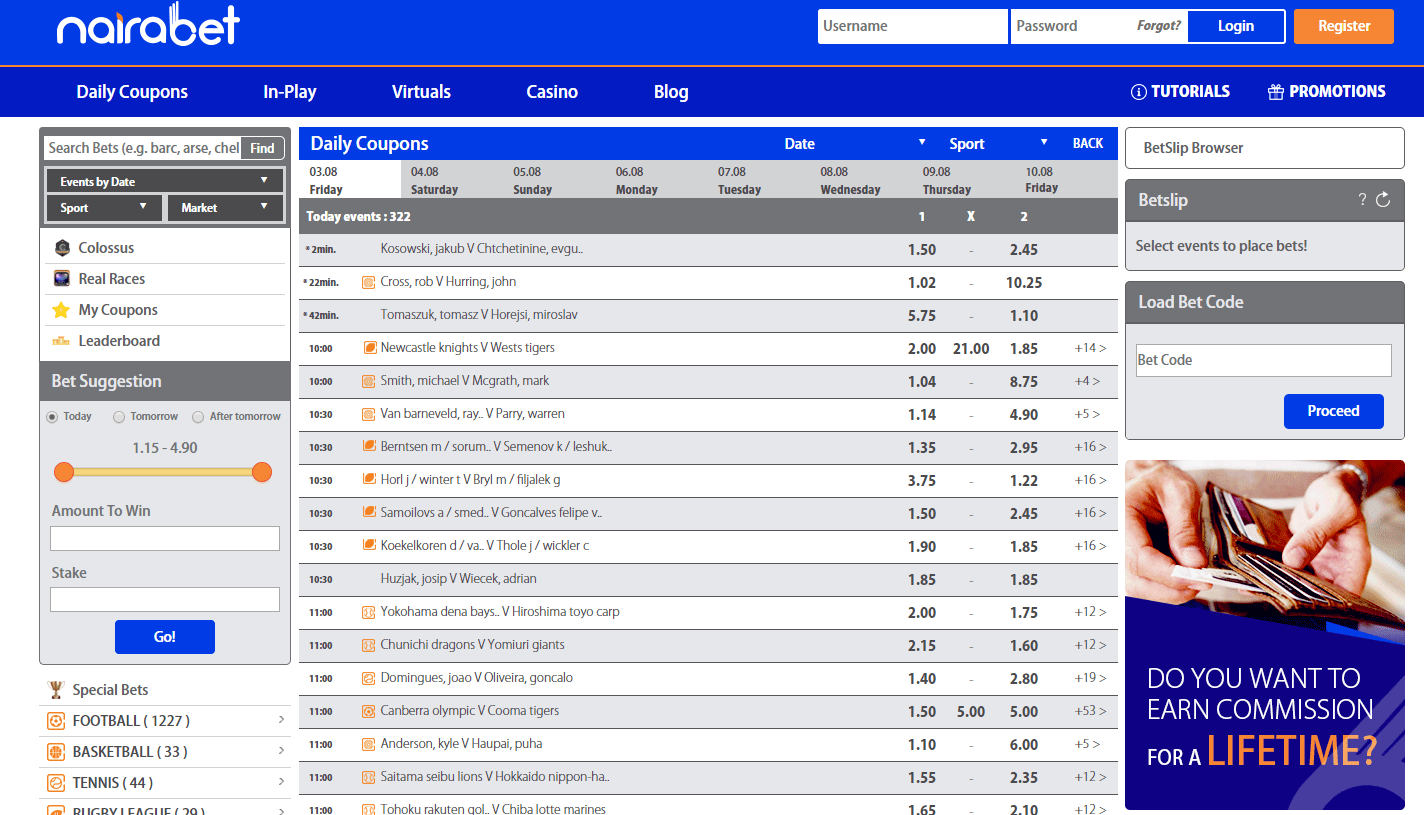1424x815 pixels.
Task: Click the Real Races icon
Action: tap(62, 279)
